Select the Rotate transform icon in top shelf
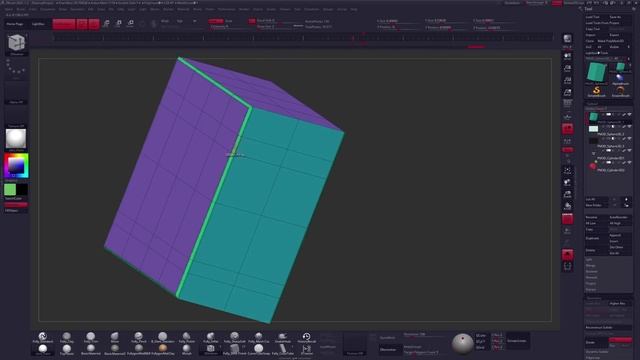The image size is (640, 360). [x=131, y=24]
